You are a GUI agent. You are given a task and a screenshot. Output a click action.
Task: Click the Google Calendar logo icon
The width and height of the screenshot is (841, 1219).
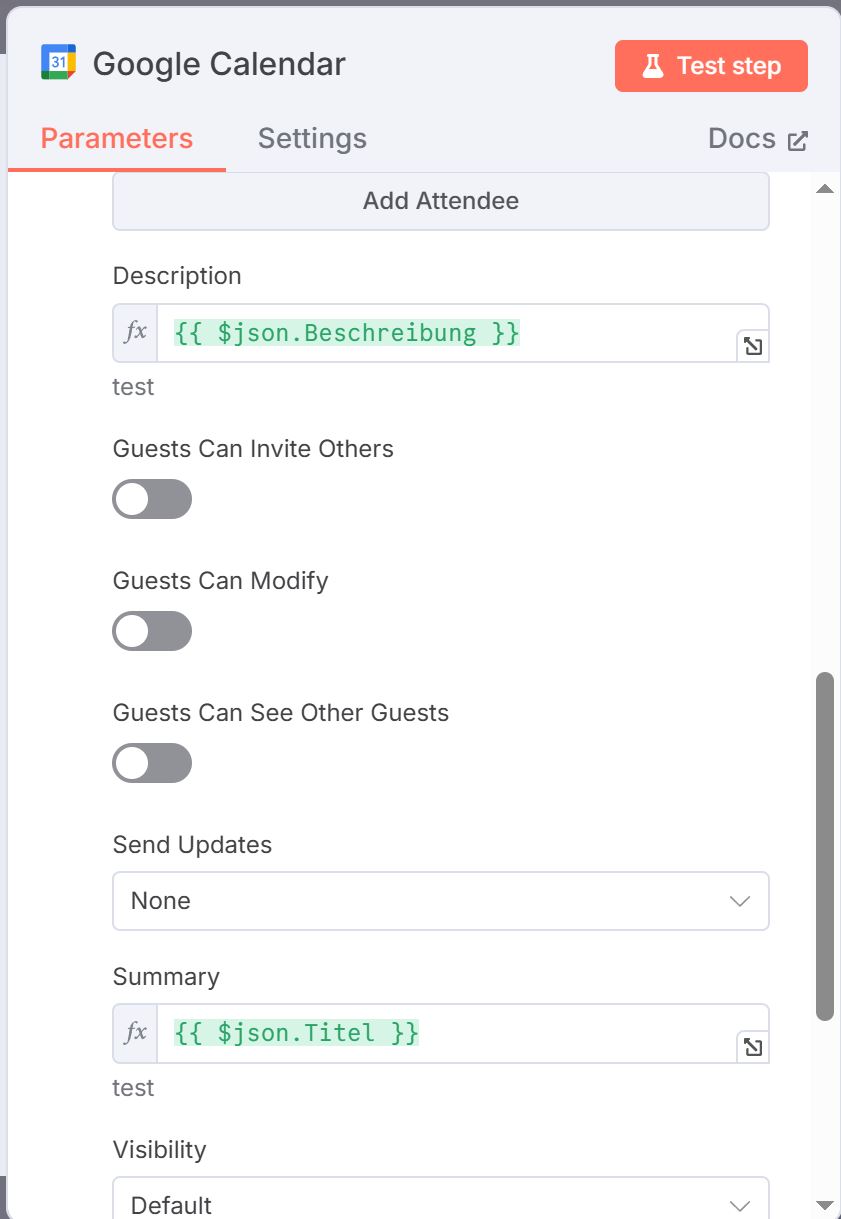58,63
